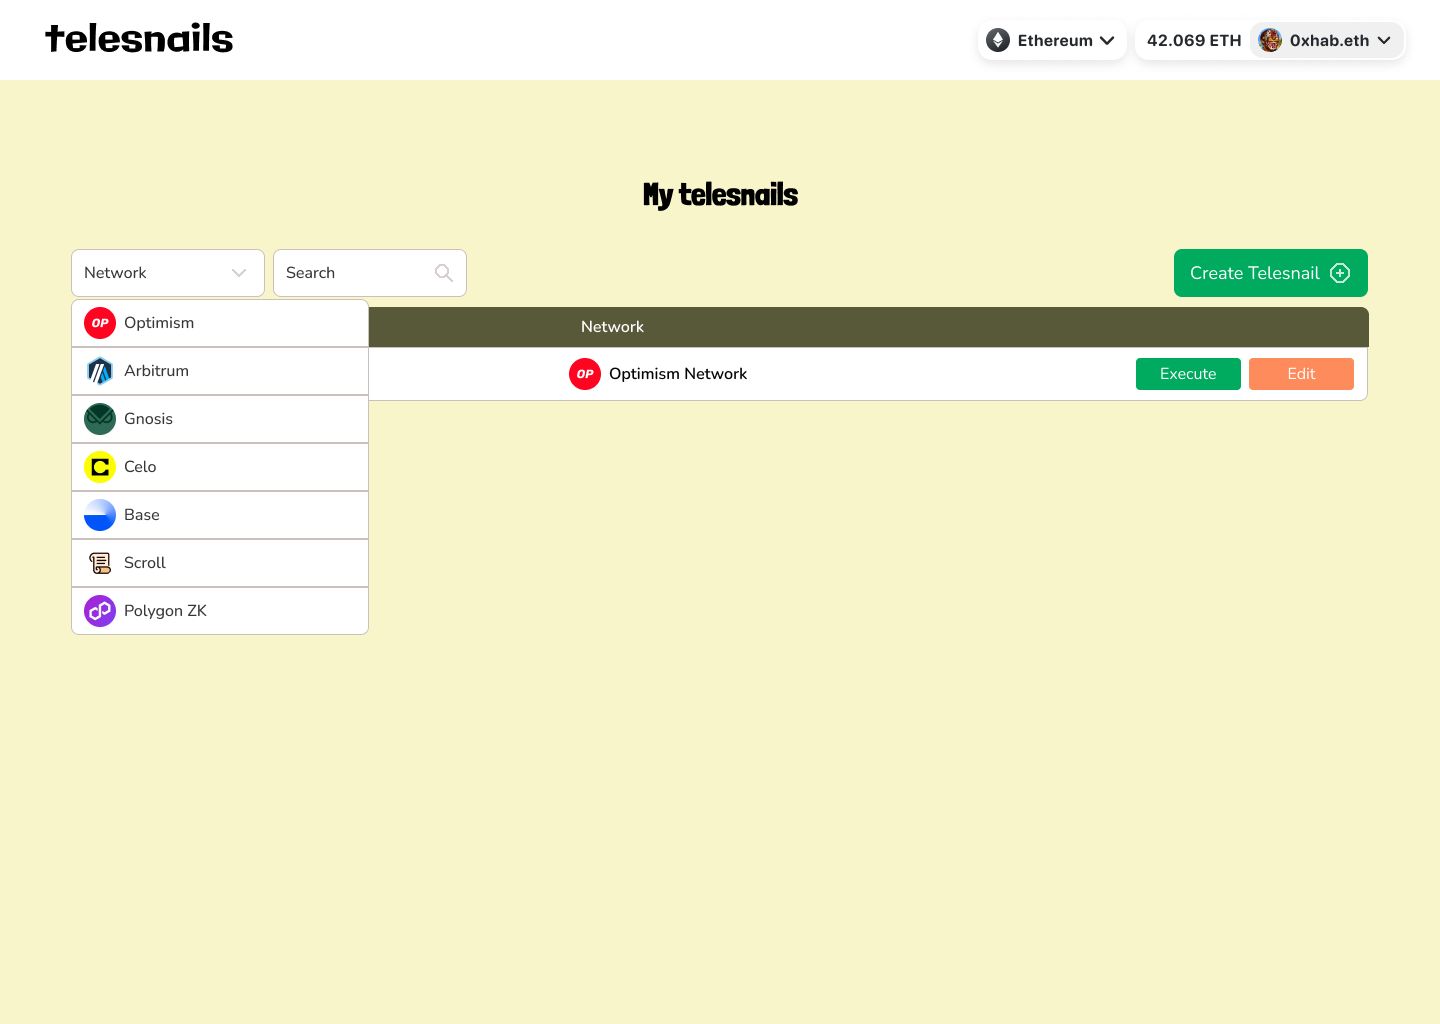Click the Optimism Network cell text
The image size is (1440, 1024).
click(678, 374)
